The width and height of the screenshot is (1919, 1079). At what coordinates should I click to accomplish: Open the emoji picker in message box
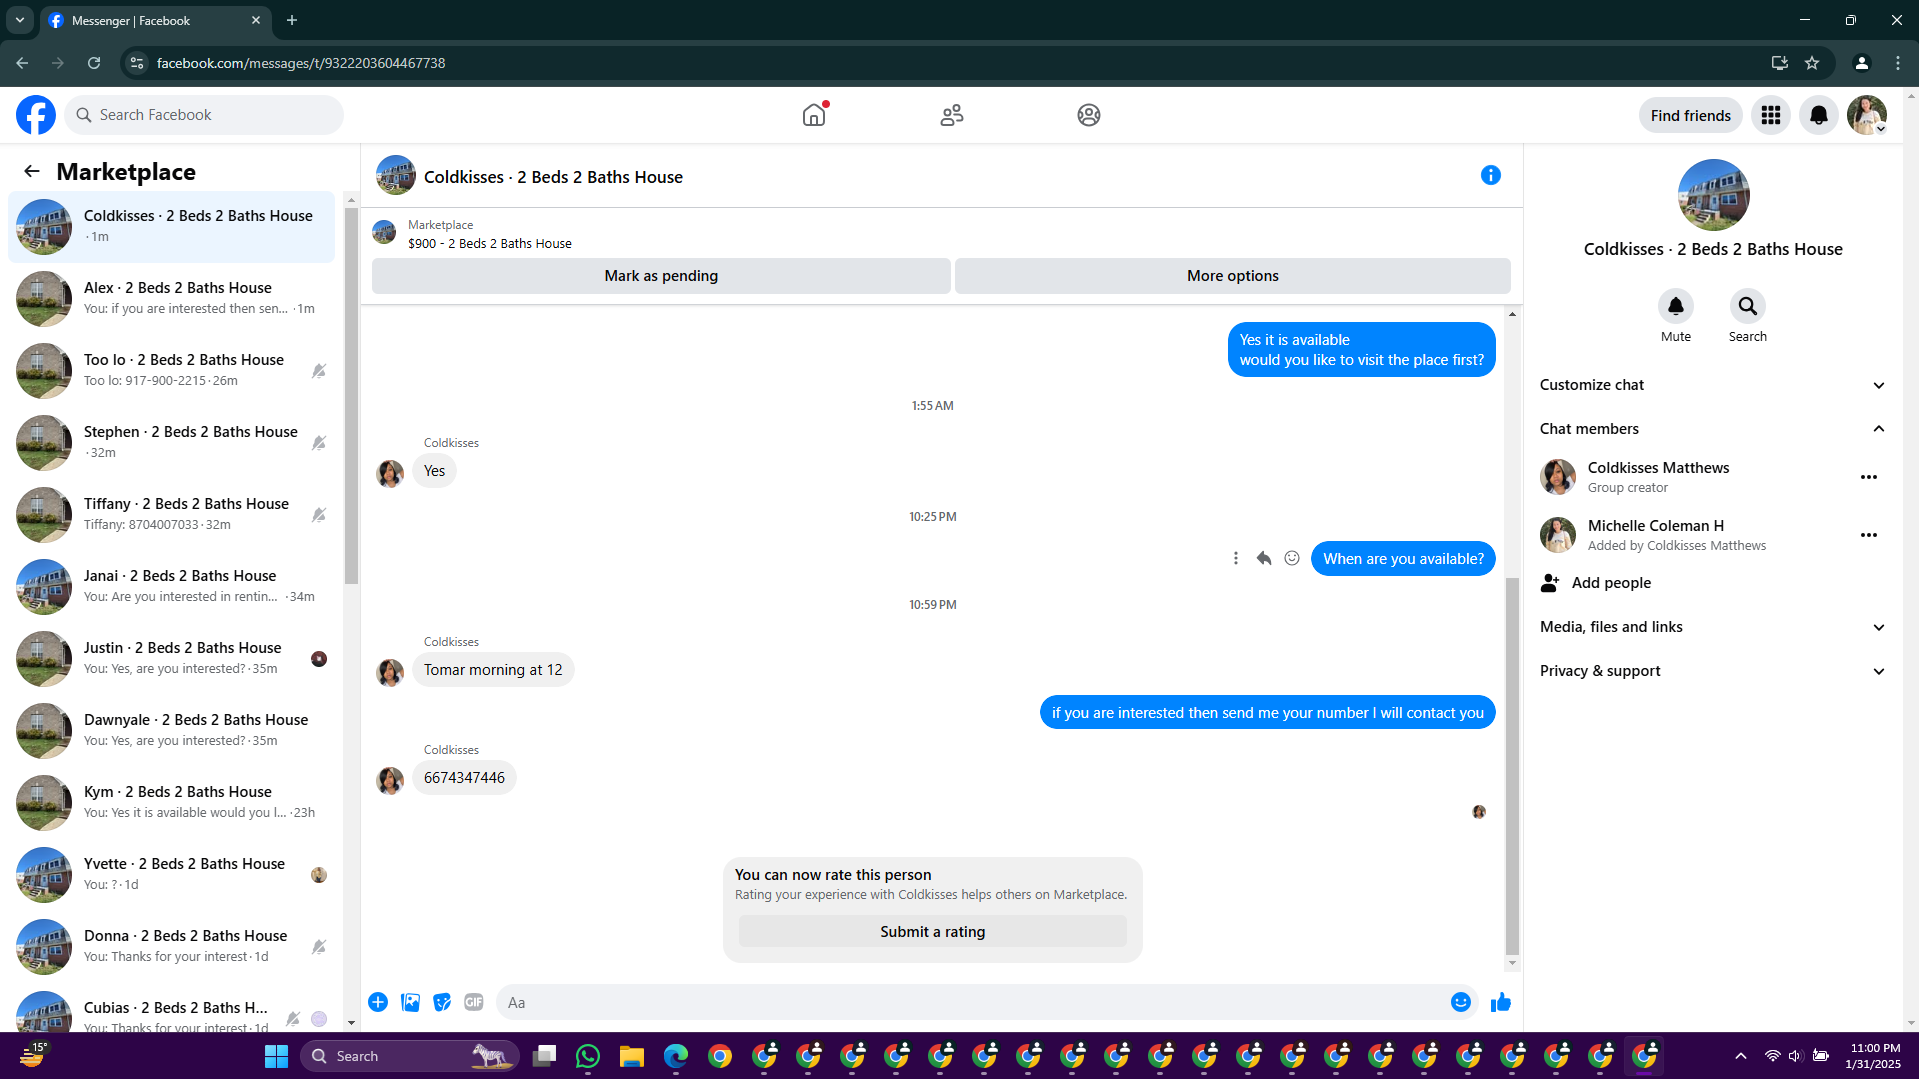point(1461,1002)
